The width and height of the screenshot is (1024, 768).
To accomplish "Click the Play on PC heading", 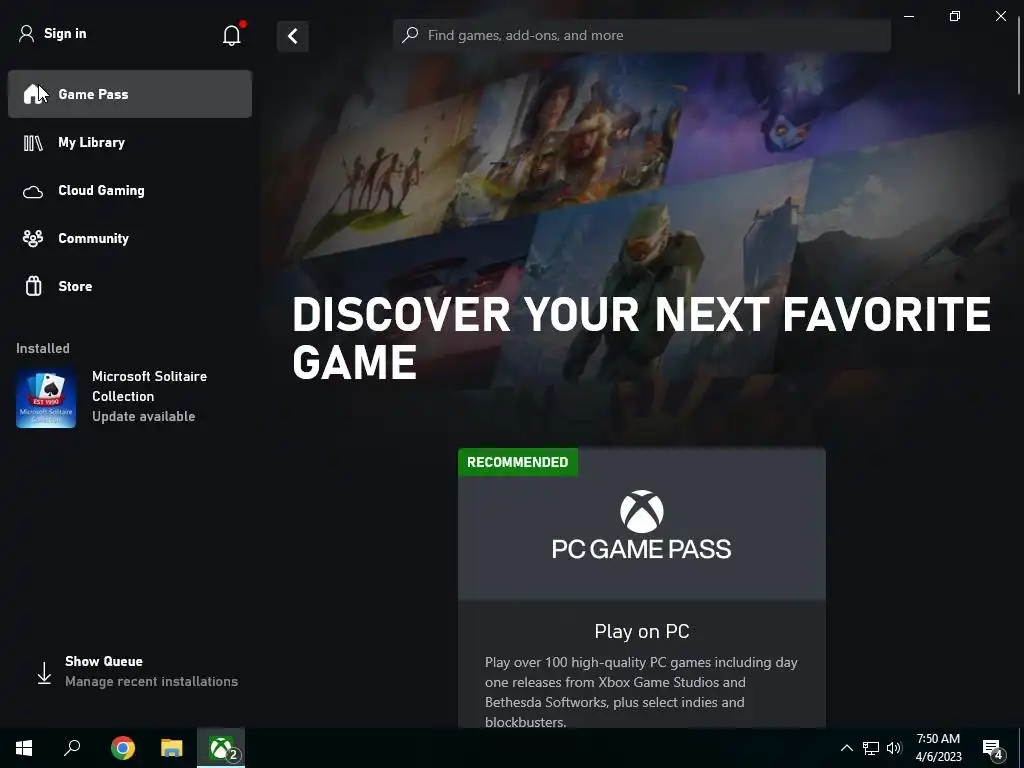I will [x=642, y=632].
